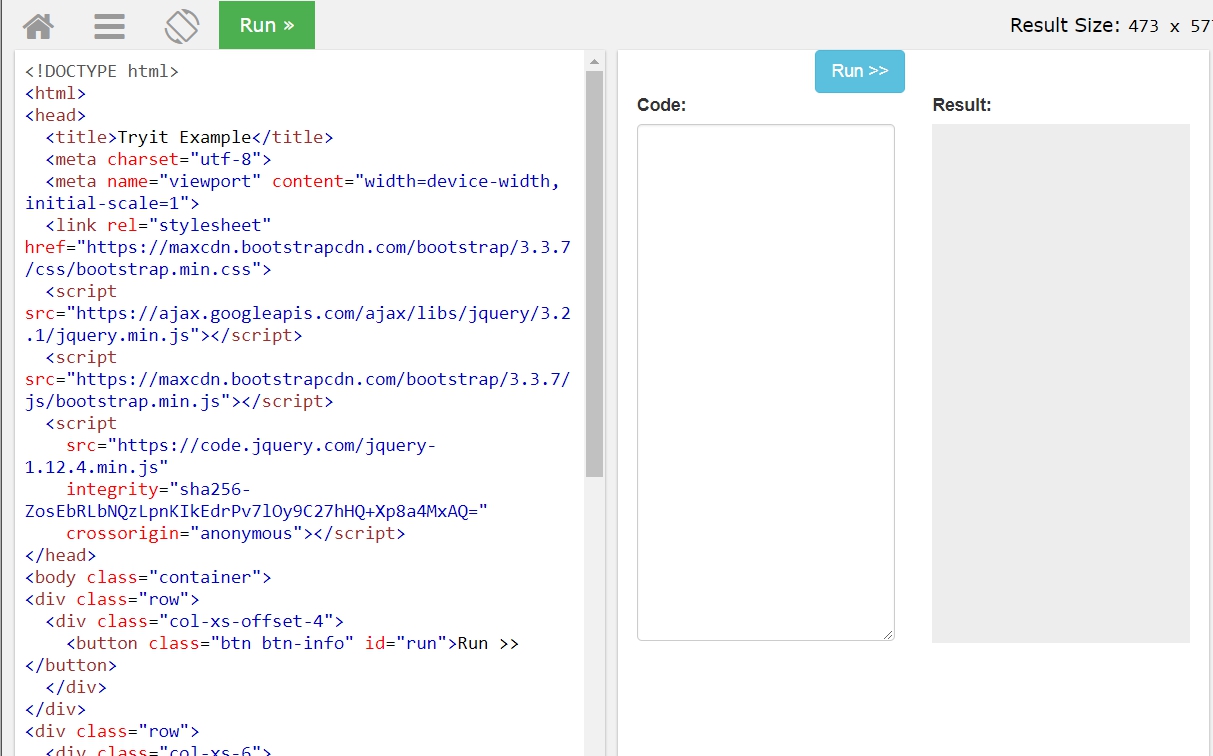Click the 'body class="container"' line

pos(148,578)
